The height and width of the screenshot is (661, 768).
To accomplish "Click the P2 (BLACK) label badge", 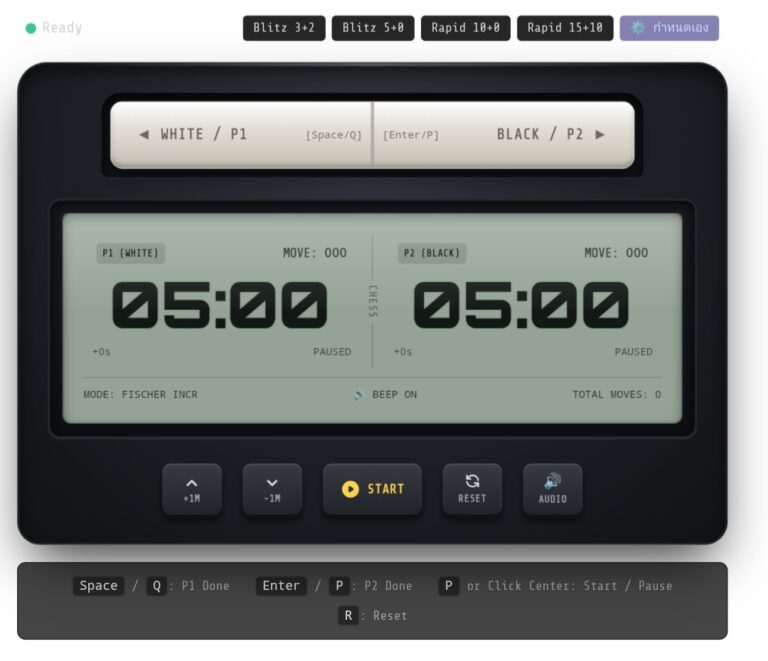I will click(432, 253).
